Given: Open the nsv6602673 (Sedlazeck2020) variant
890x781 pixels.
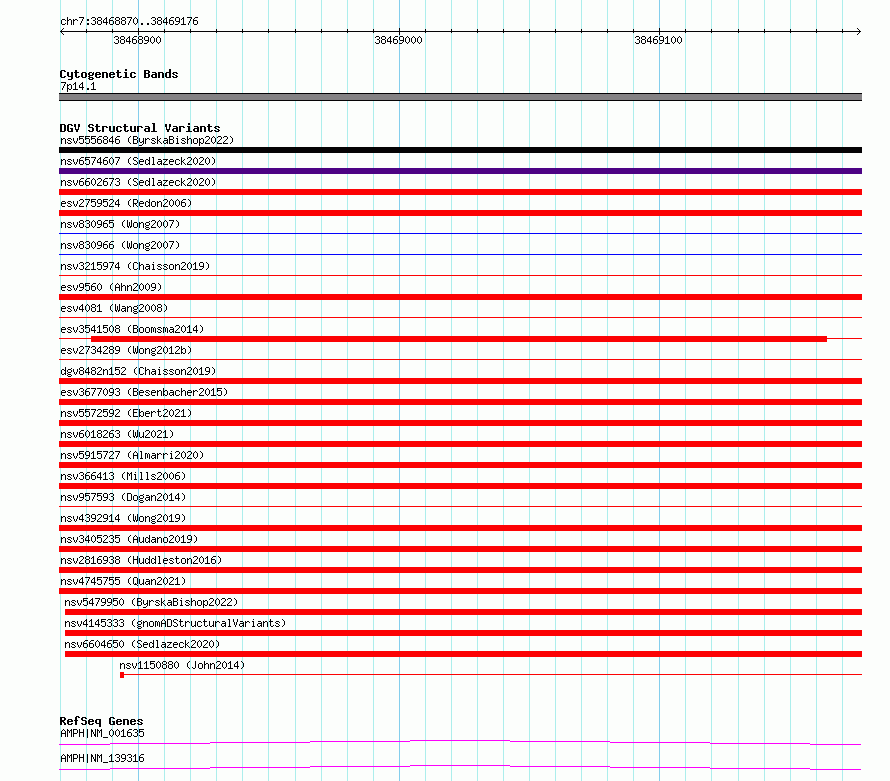Looking at the screenshot, I should 138,182.
